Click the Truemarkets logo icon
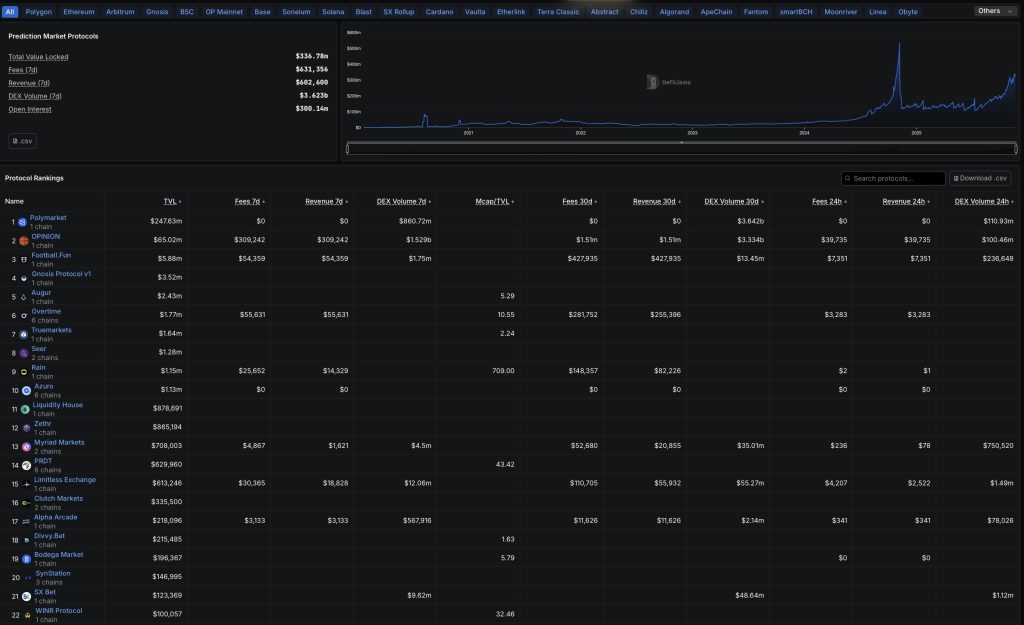The width and height of the screenshot is (1024, 625). point(23,334)
